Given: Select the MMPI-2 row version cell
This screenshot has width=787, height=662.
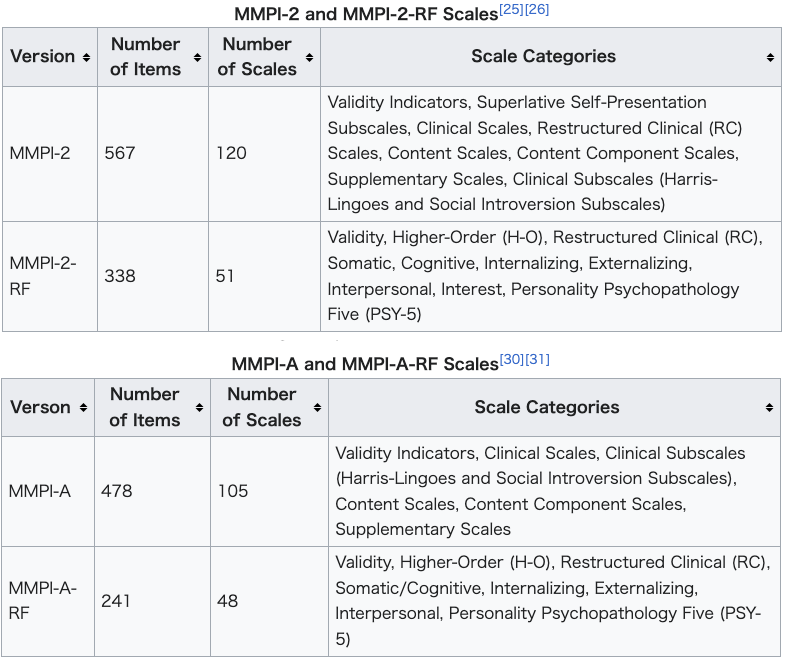Looking at the screenshot, I should 50,154.
